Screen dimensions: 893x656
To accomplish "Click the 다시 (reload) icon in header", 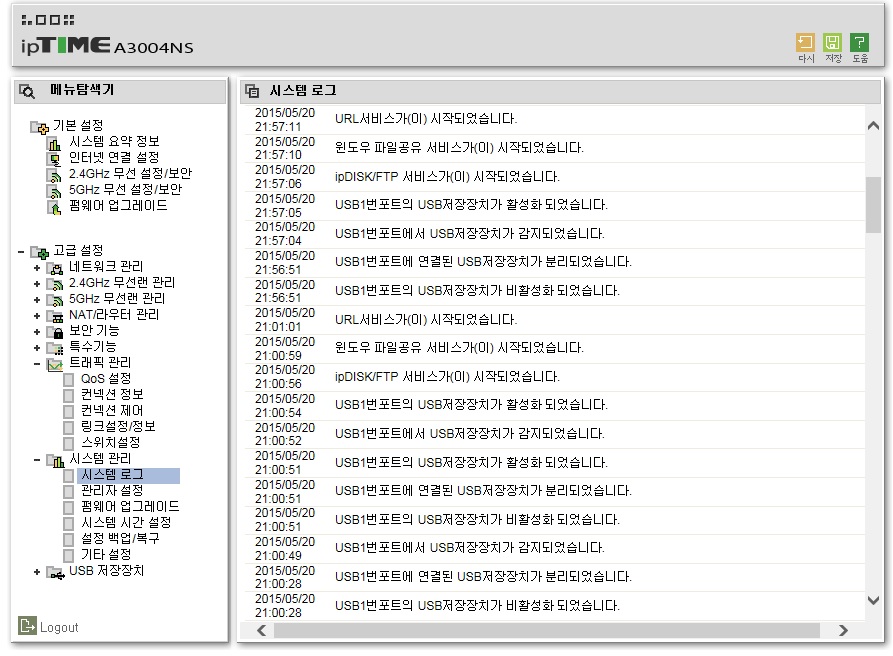I will coord(805,43).
